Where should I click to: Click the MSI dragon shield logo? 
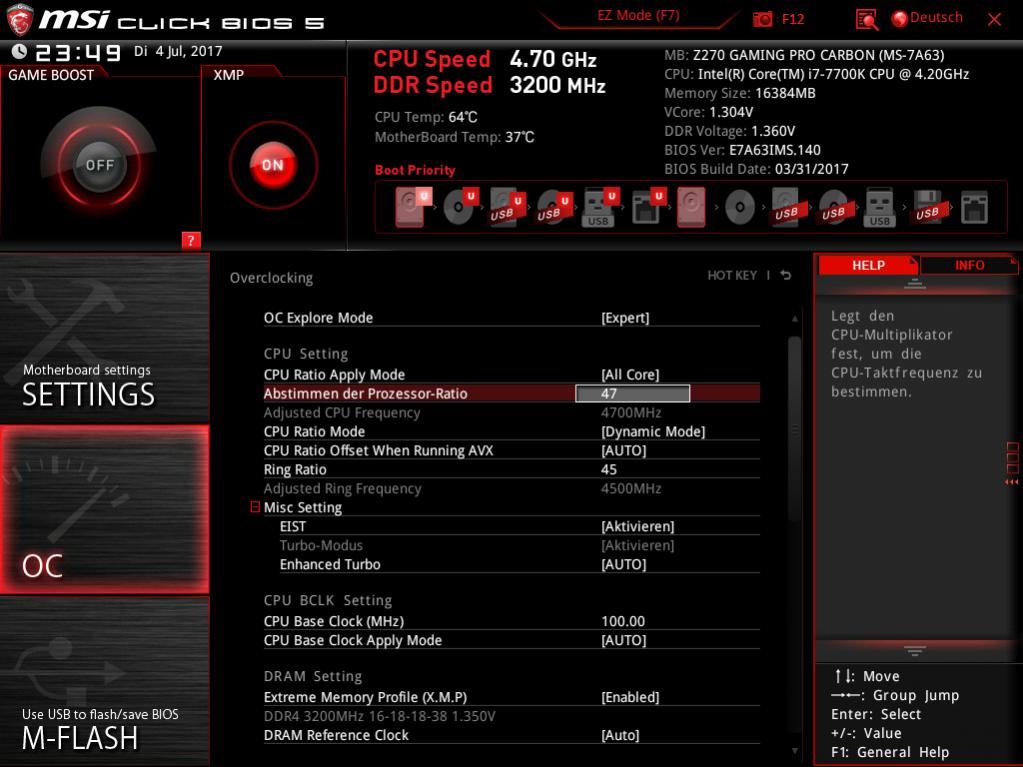[19, 20]
